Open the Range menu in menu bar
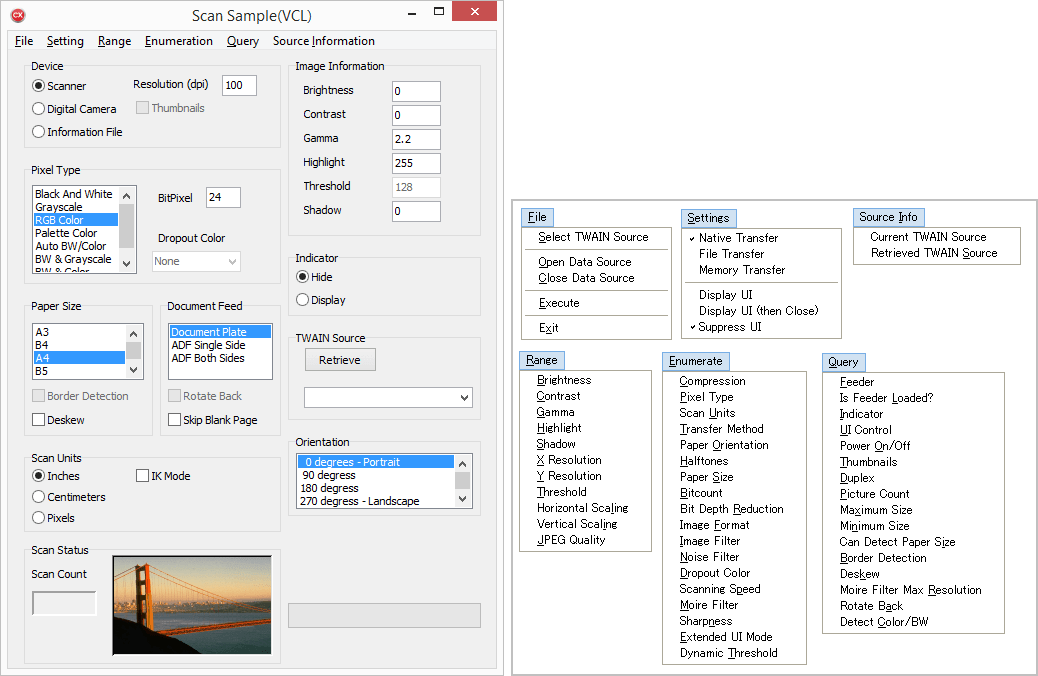This screenshot has height=676, width=1038. (115, 41)
